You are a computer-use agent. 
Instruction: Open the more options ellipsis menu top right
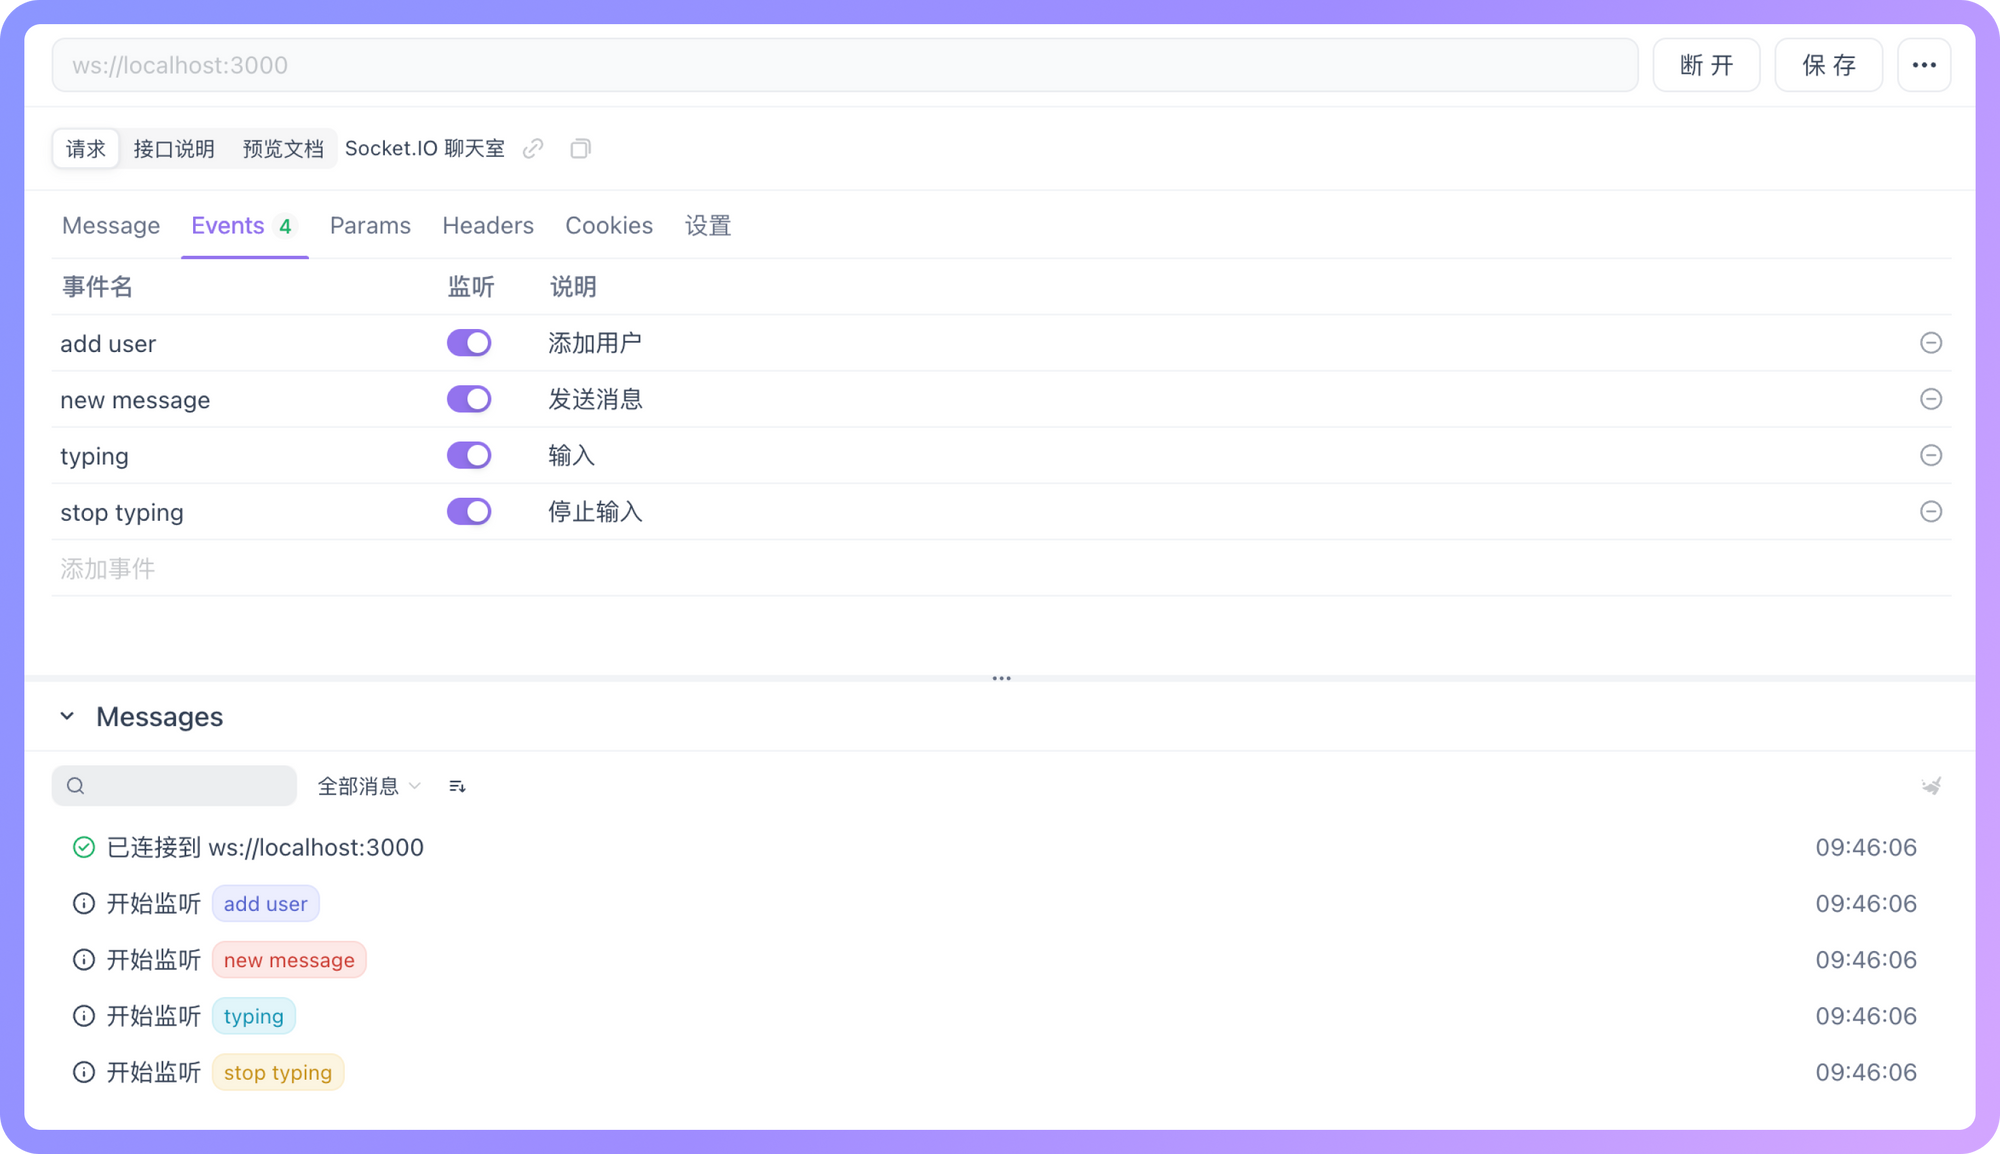(1923, 64)
